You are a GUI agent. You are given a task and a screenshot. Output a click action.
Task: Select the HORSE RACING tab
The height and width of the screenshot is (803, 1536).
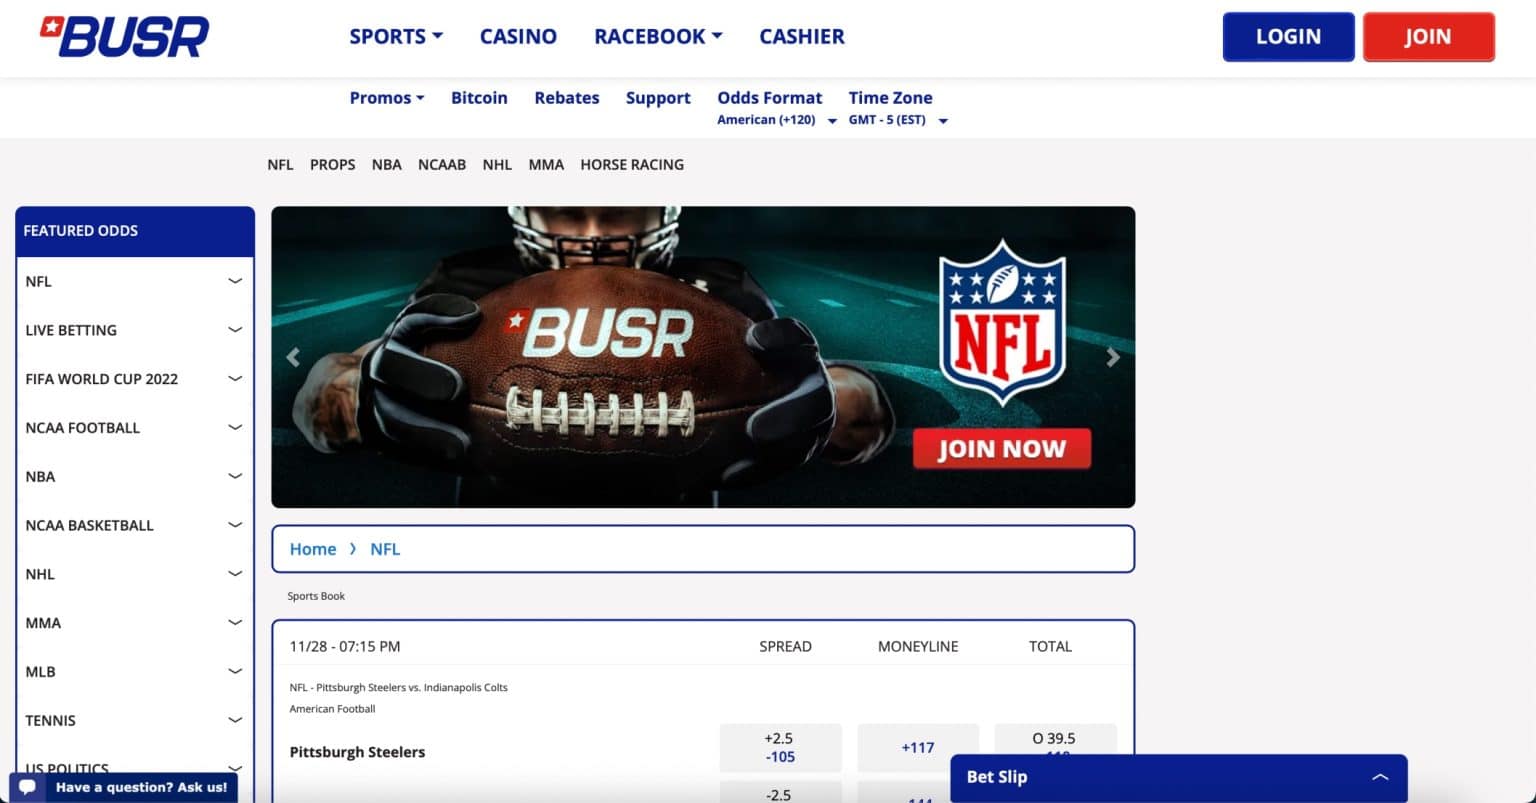tap(632, 165)
